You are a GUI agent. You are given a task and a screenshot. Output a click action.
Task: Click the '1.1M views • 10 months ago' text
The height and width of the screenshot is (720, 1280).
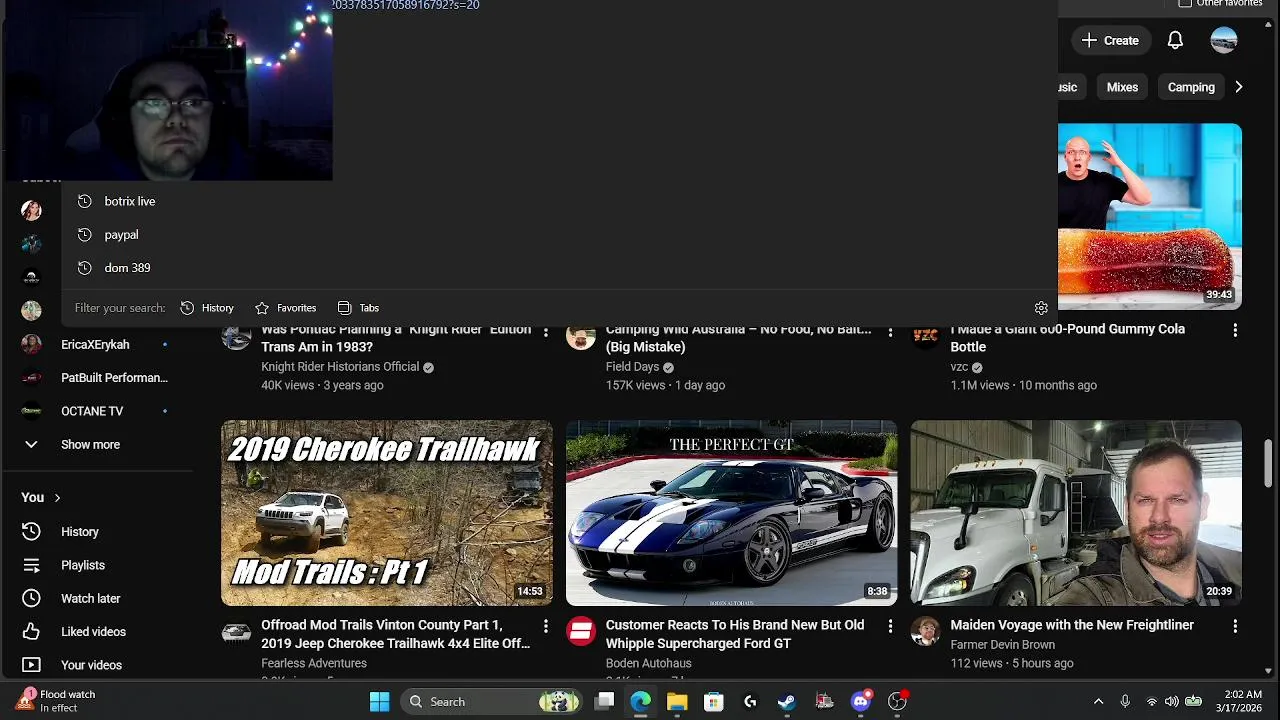pos(1023,385)
